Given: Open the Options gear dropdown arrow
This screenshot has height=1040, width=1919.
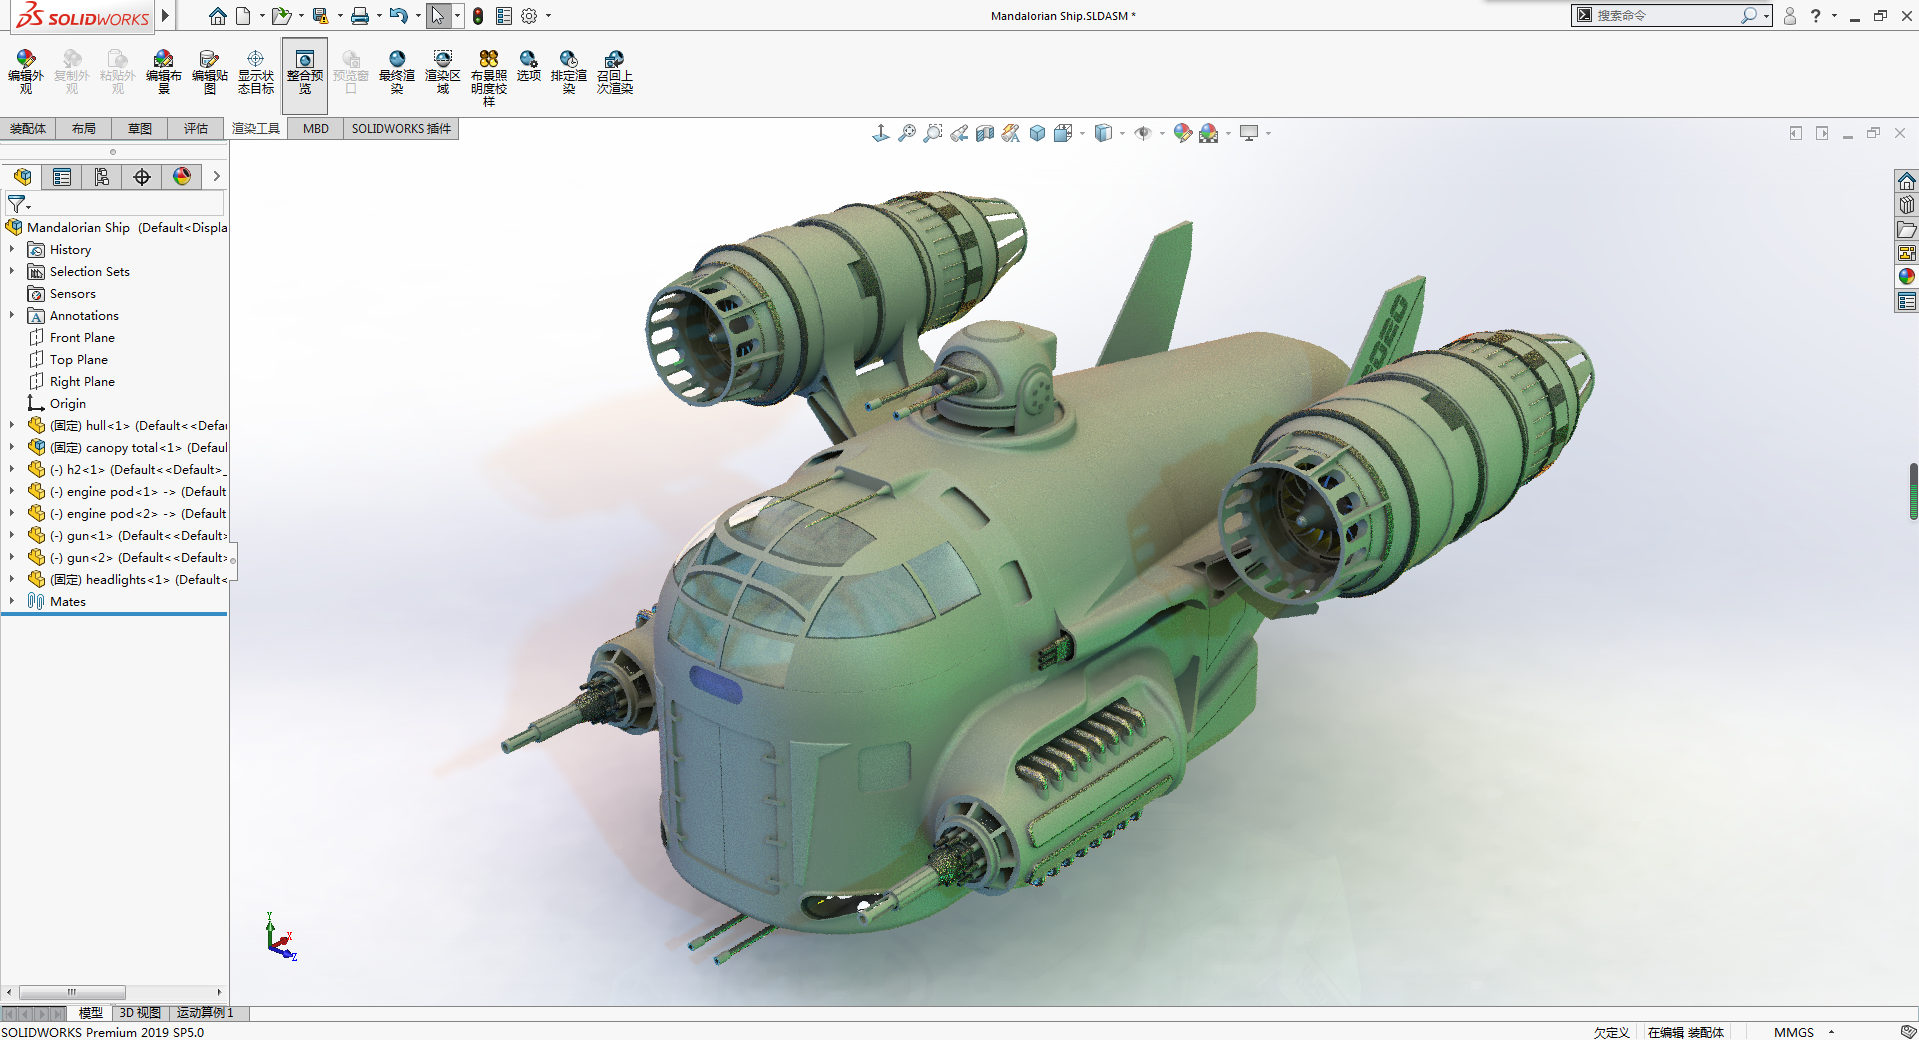Looking at the screenshot, I should (x=548, y=16).
